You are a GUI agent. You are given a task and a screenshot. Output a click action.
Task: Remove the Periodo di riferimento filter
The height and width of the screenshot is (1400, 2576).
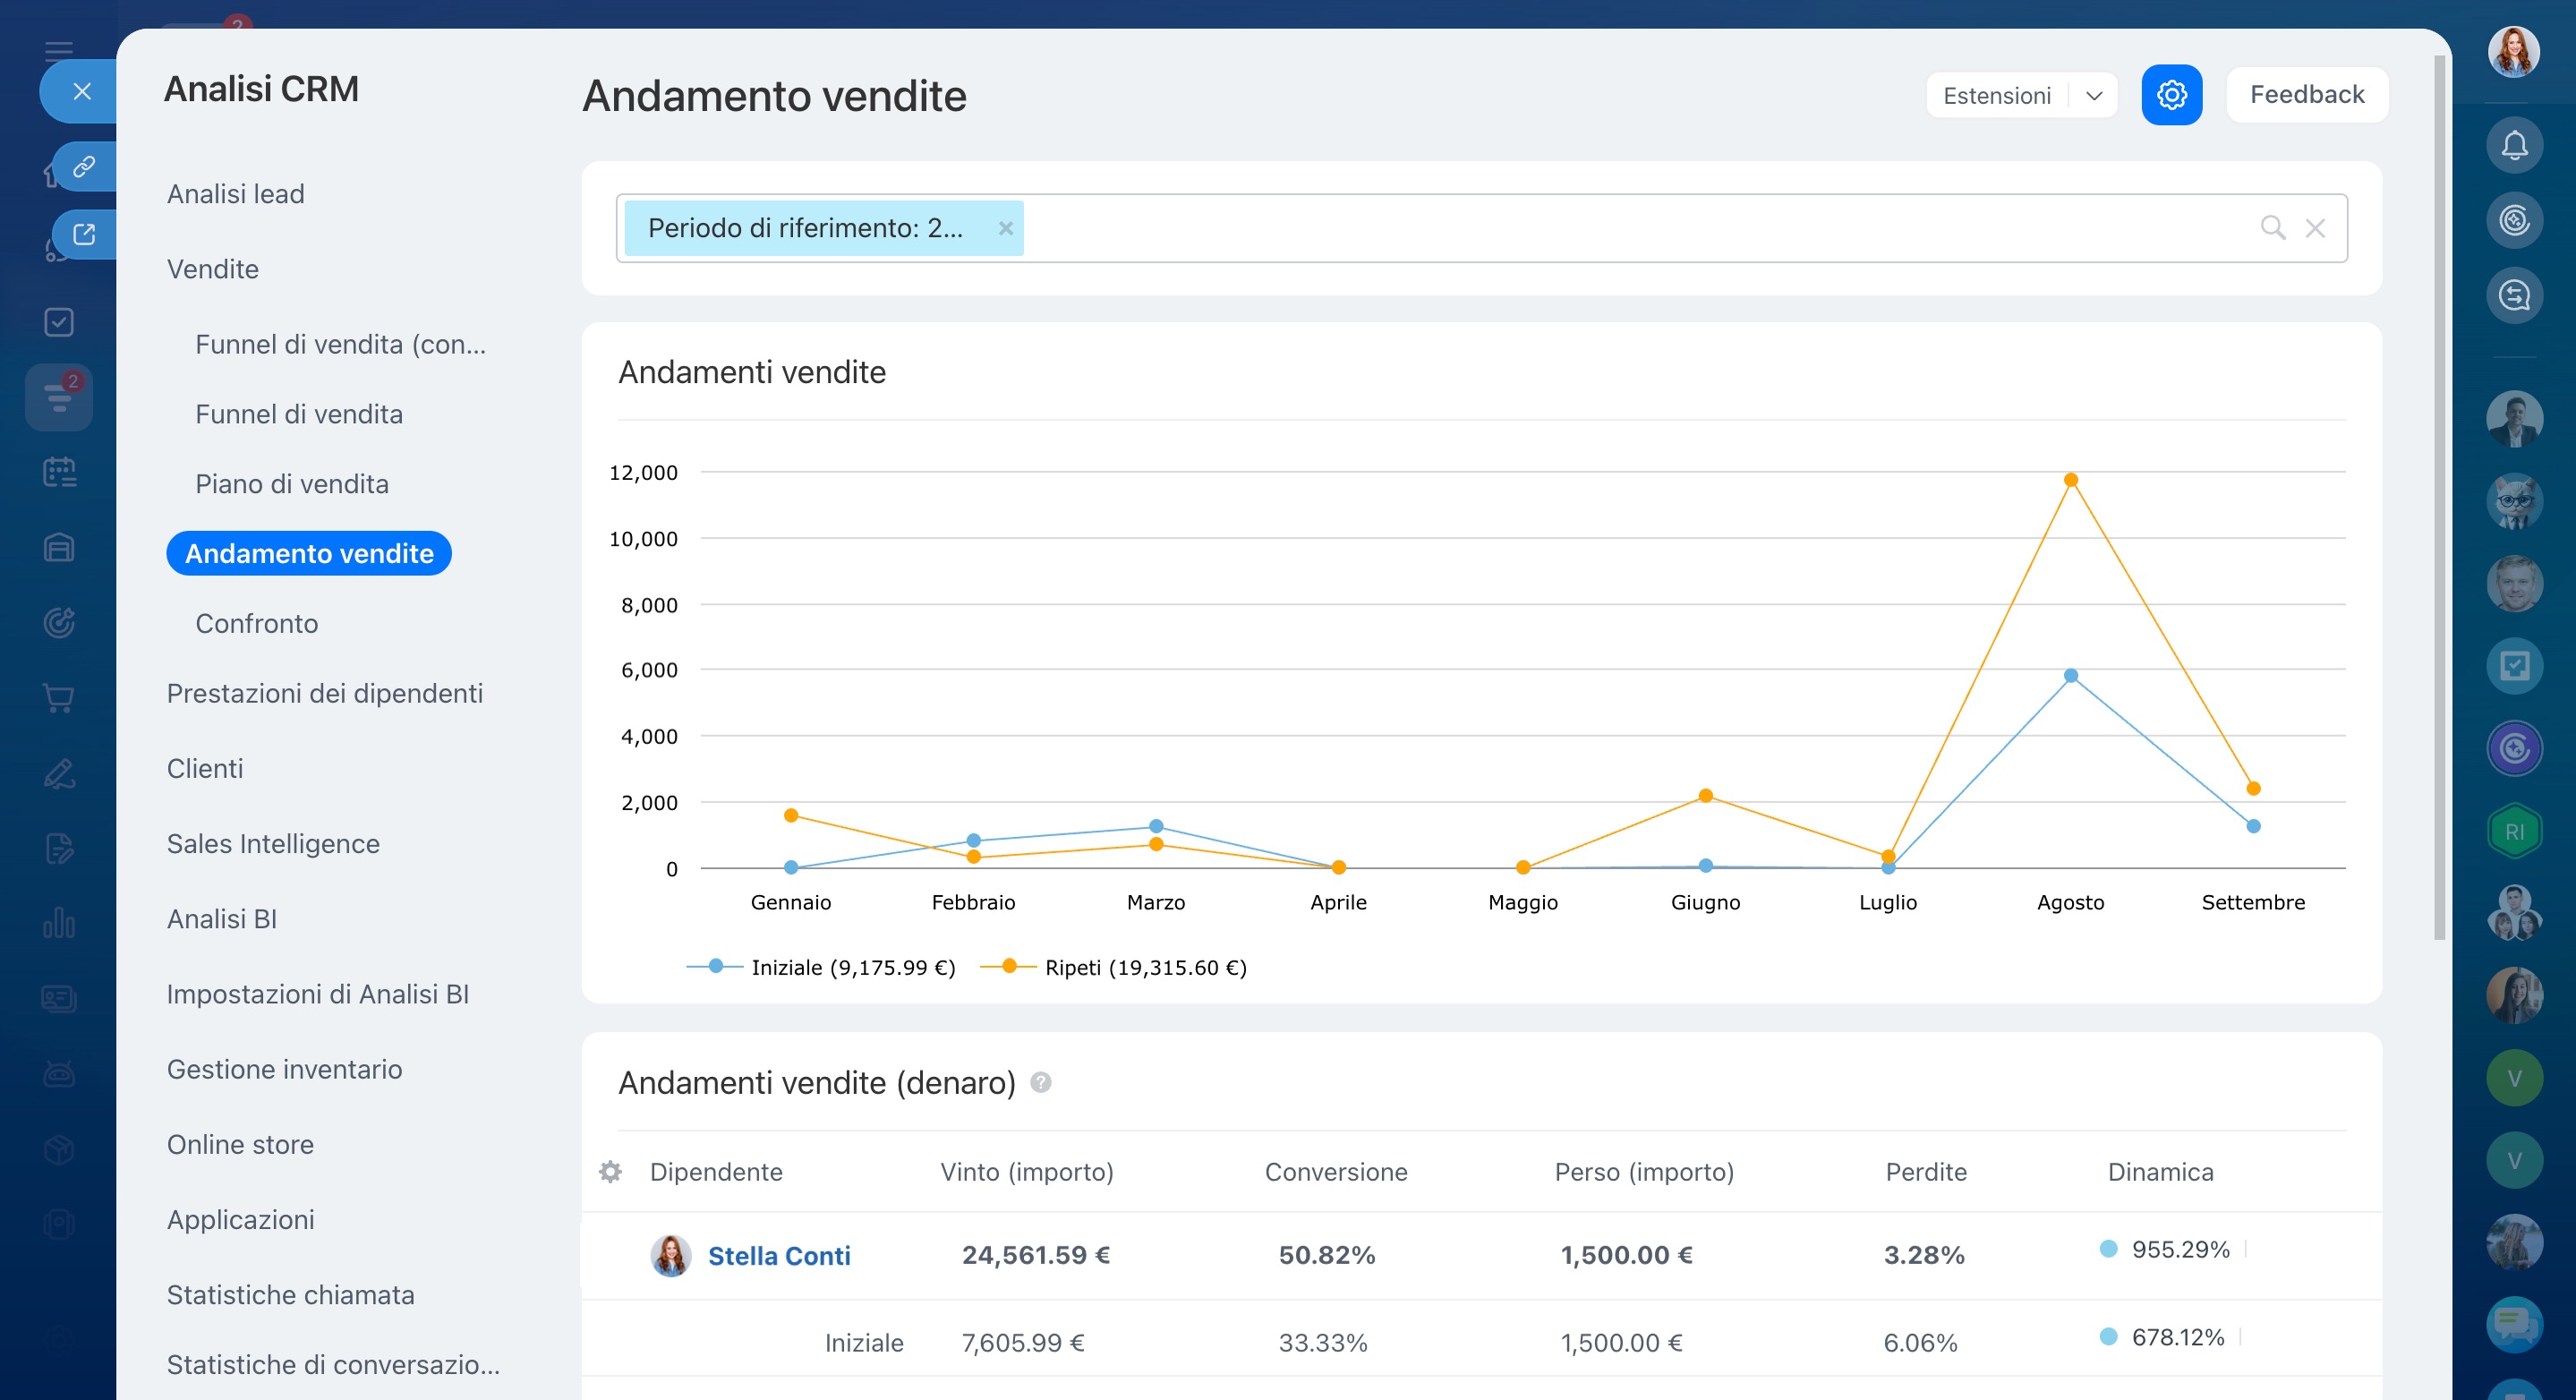point(1005,228)
